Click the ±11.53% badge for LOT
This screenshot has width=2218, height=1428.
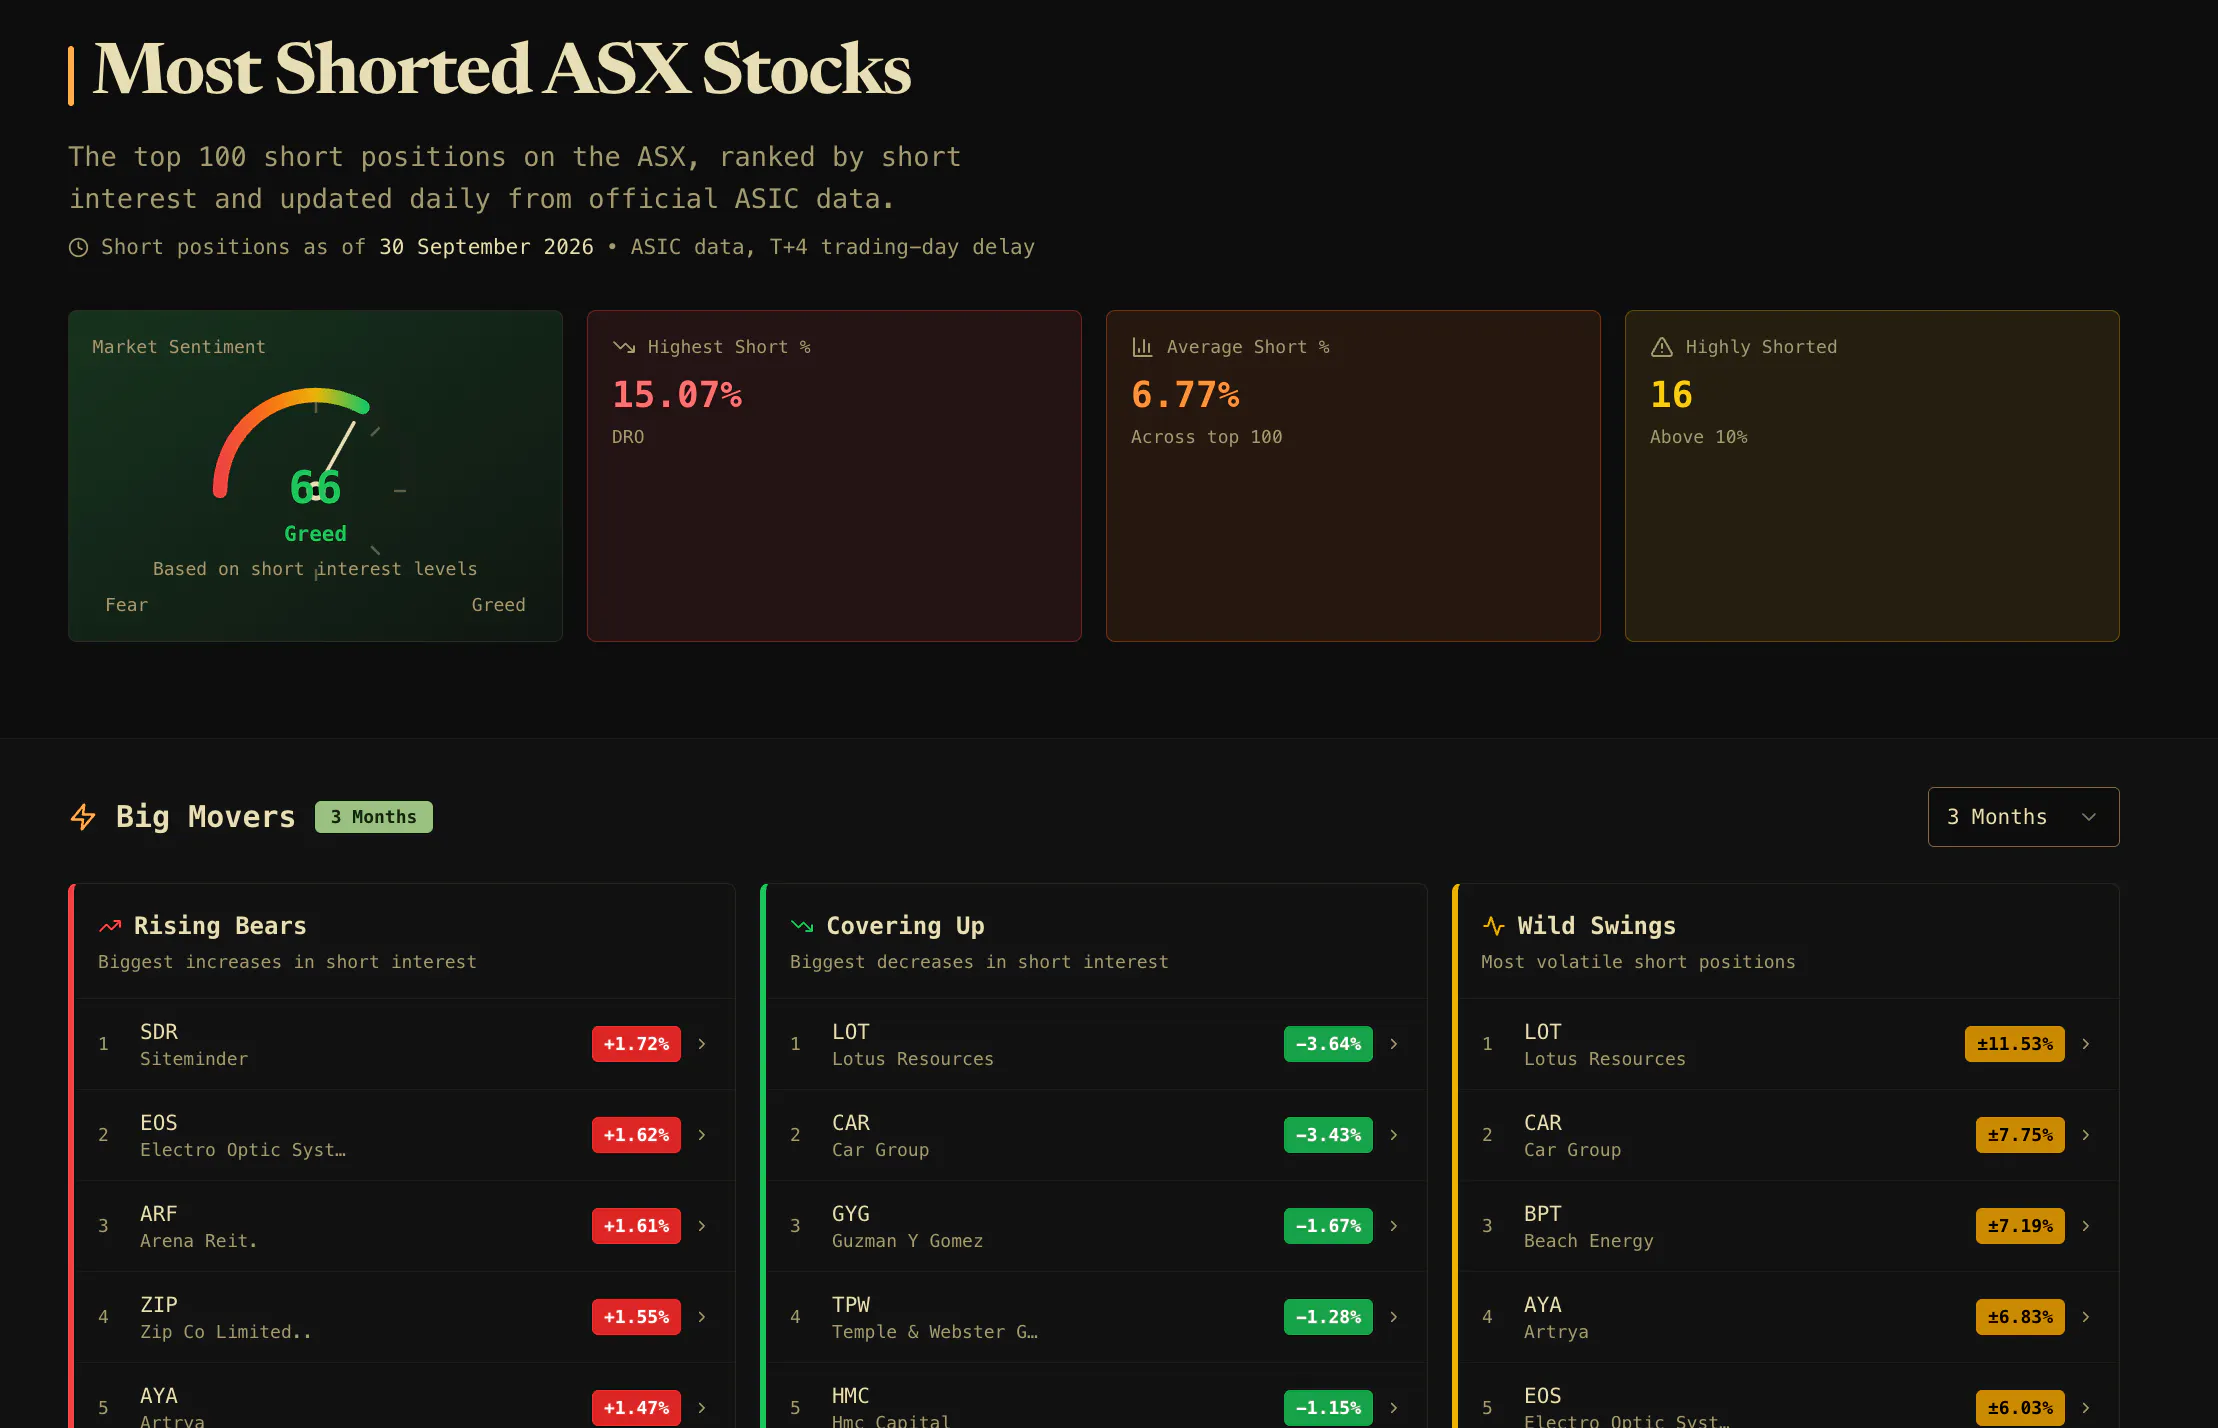[2015, 1044]
